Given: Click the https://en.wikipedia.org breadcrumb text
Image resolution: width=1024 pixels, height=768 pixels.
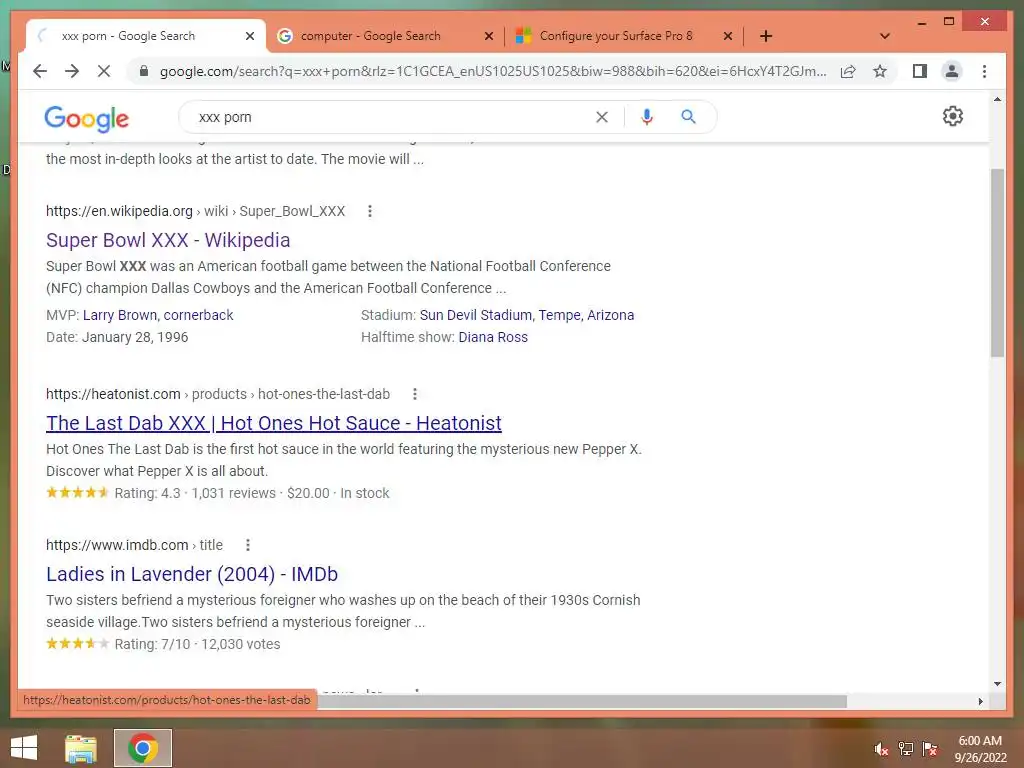Looking at the screenshot, I should [x=119, y=211].
